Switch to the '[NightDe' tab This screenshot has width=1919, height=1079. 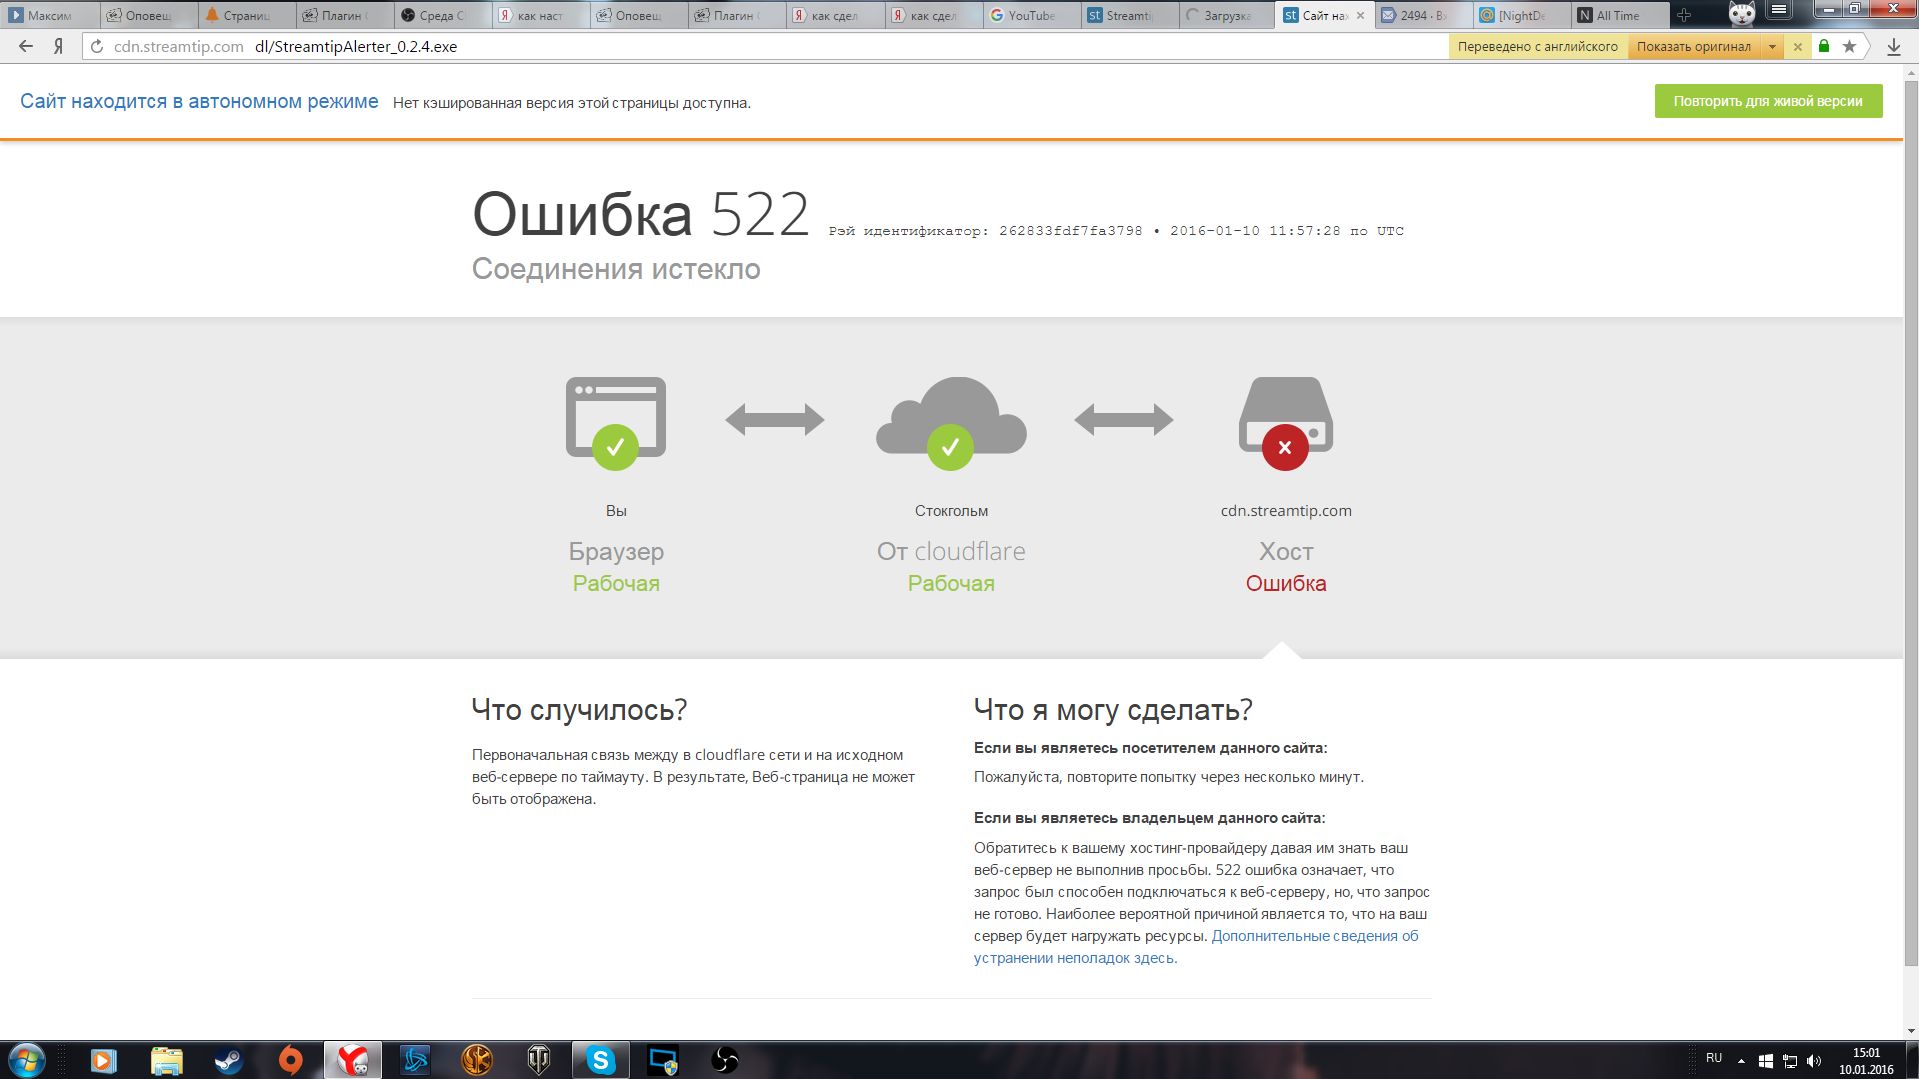1520,15
